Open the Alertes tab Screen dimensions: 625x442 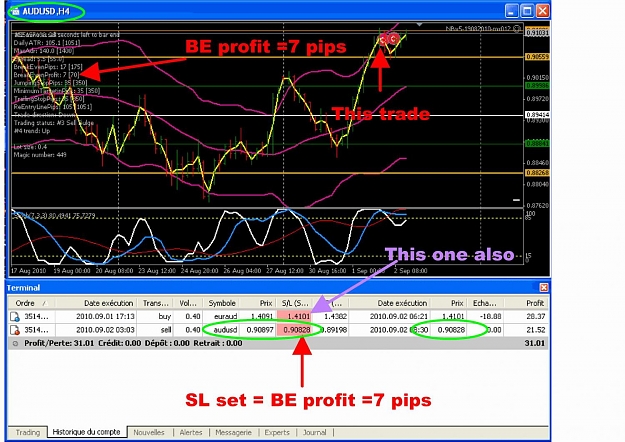tap(191, 432)
